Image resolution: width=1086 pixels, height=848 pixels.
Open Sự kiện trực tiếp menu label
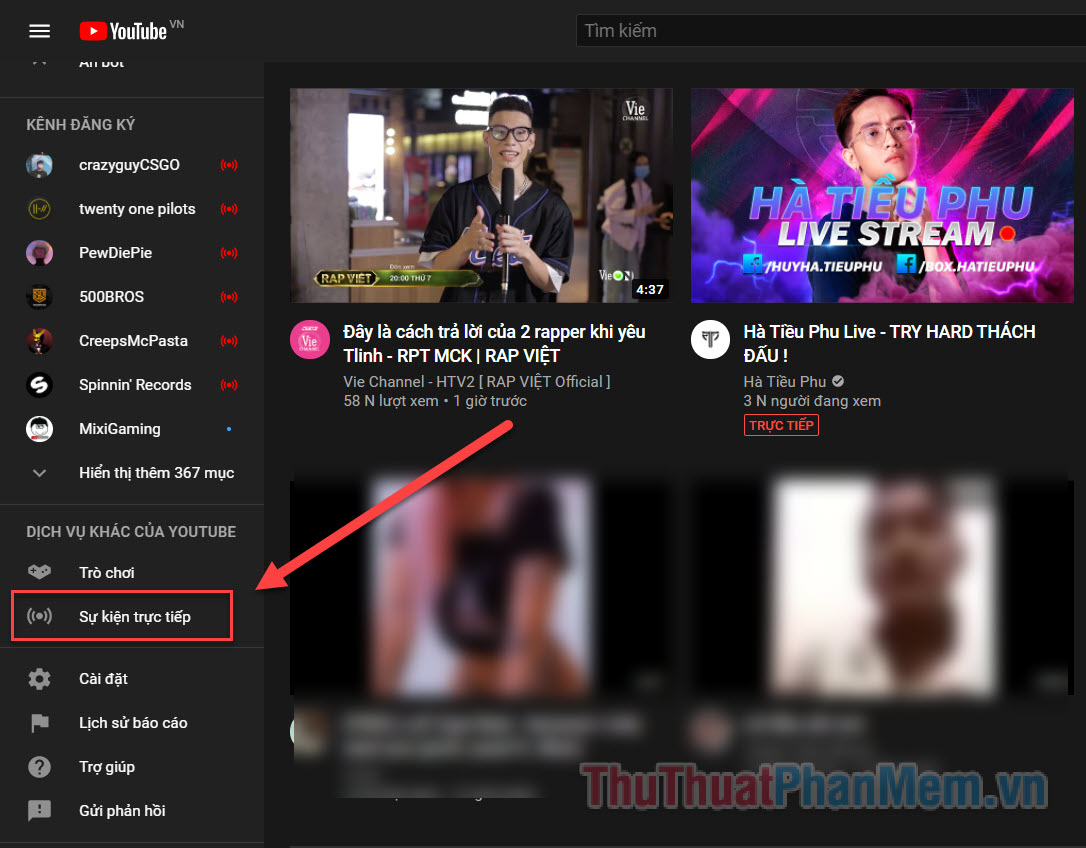pyautogui.click(x=134, y=617)
